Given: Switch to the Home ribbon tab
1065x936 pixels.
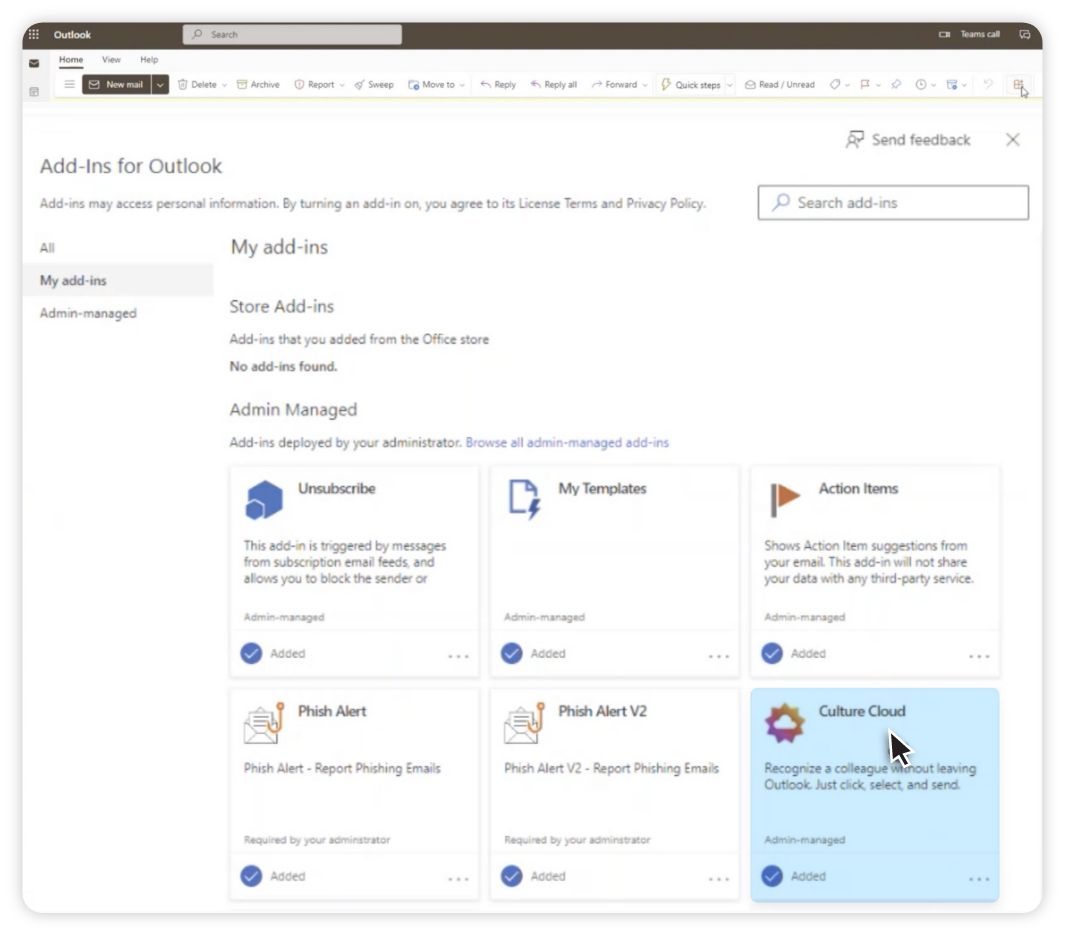Looking at the screenshot, I should pyautogui.click(x=71, y=60).
